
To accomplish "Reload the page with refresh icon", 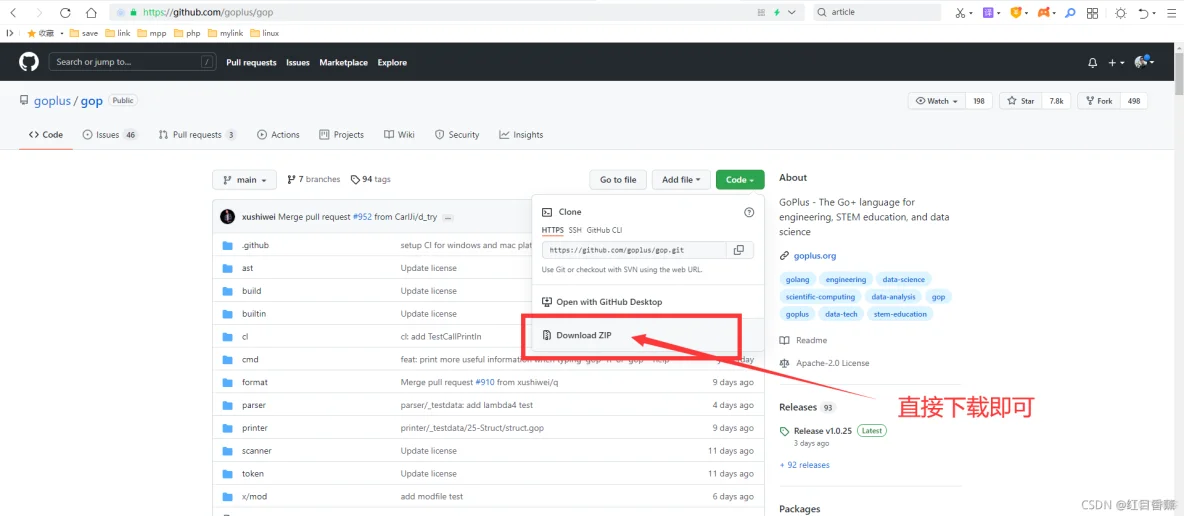I will click(65, 13).
